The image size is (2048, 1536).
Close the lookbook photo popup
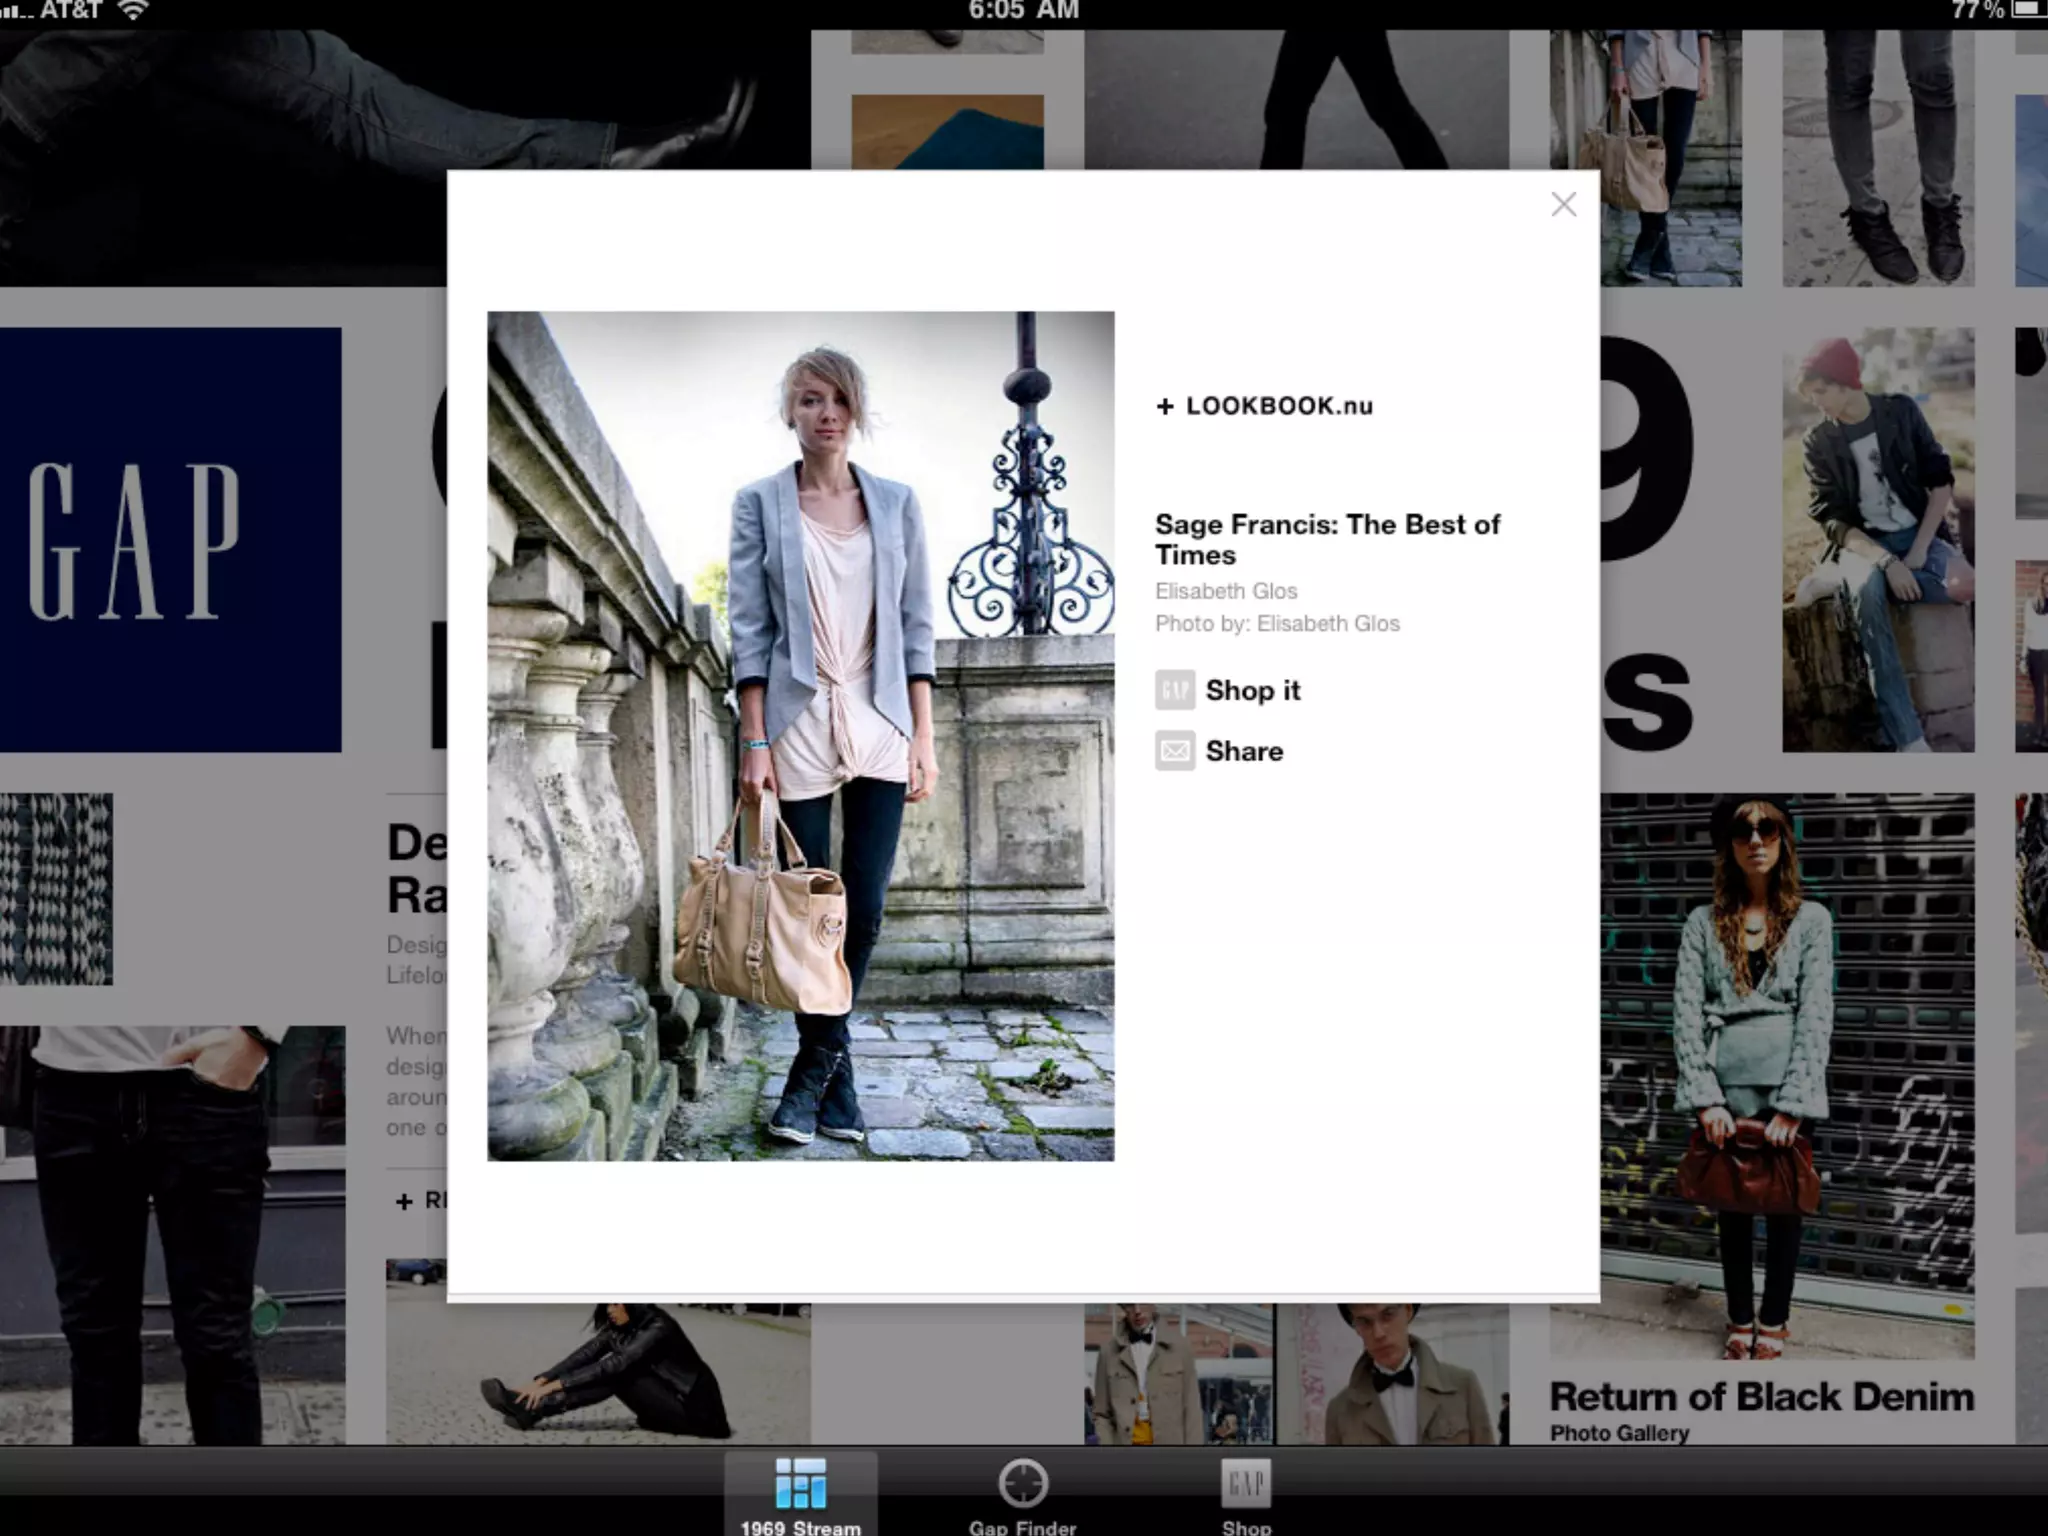[x=1563, y=205]
